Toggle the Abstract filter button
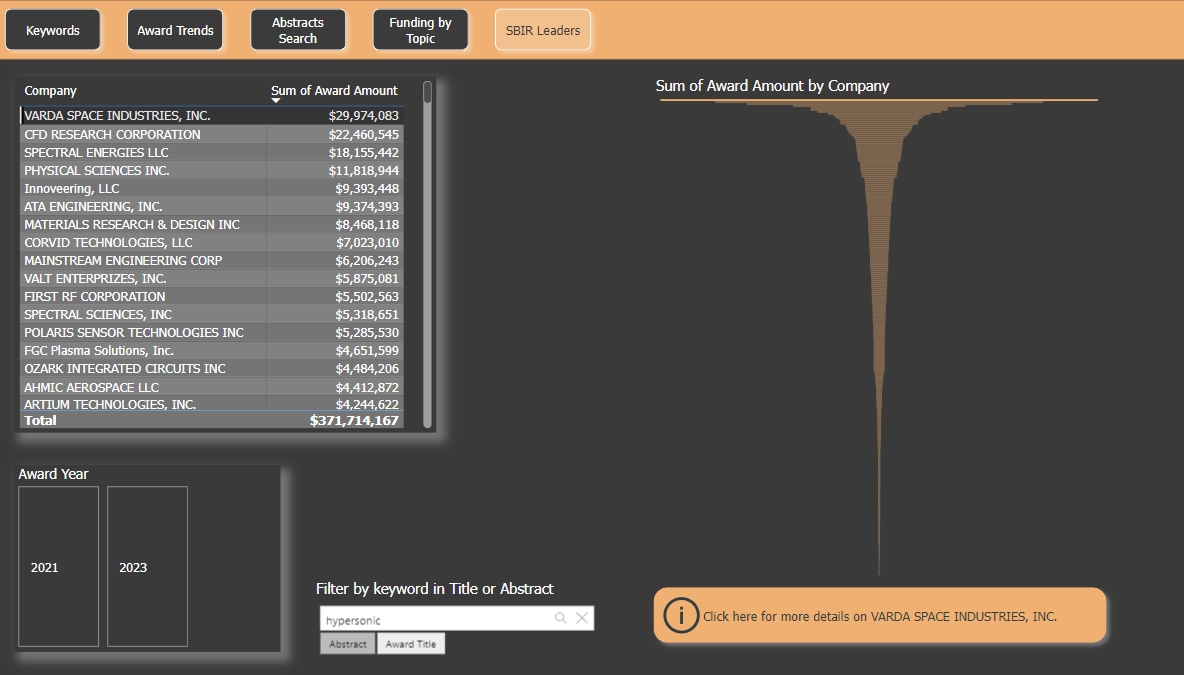Image resolution: width=1184 pixels, height=675 pixels. tap(347, 644)
